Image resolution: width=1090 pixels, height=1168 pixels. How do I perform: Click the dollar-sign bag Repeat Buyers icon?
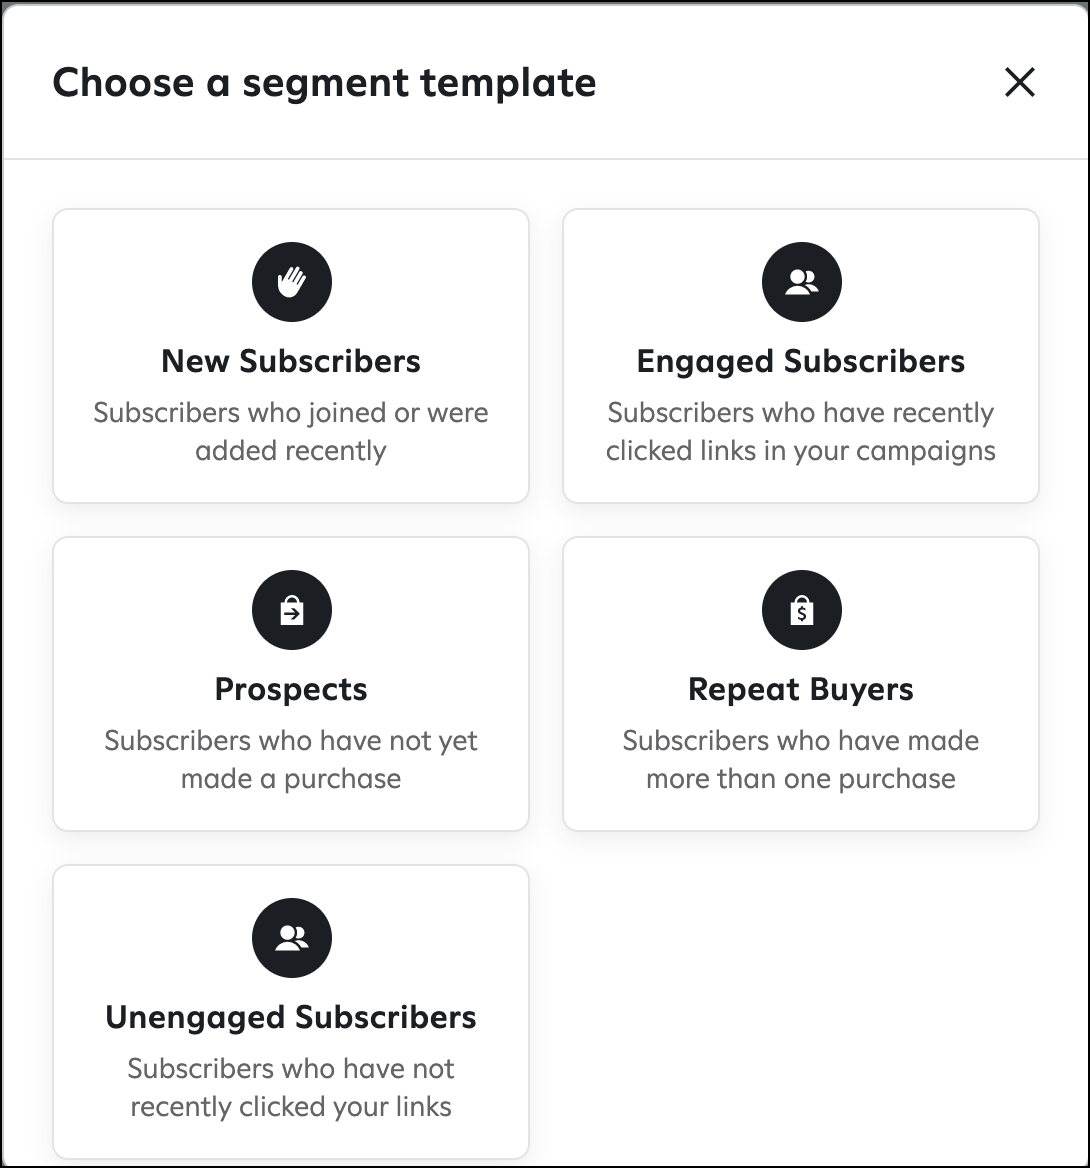(801, 610)
